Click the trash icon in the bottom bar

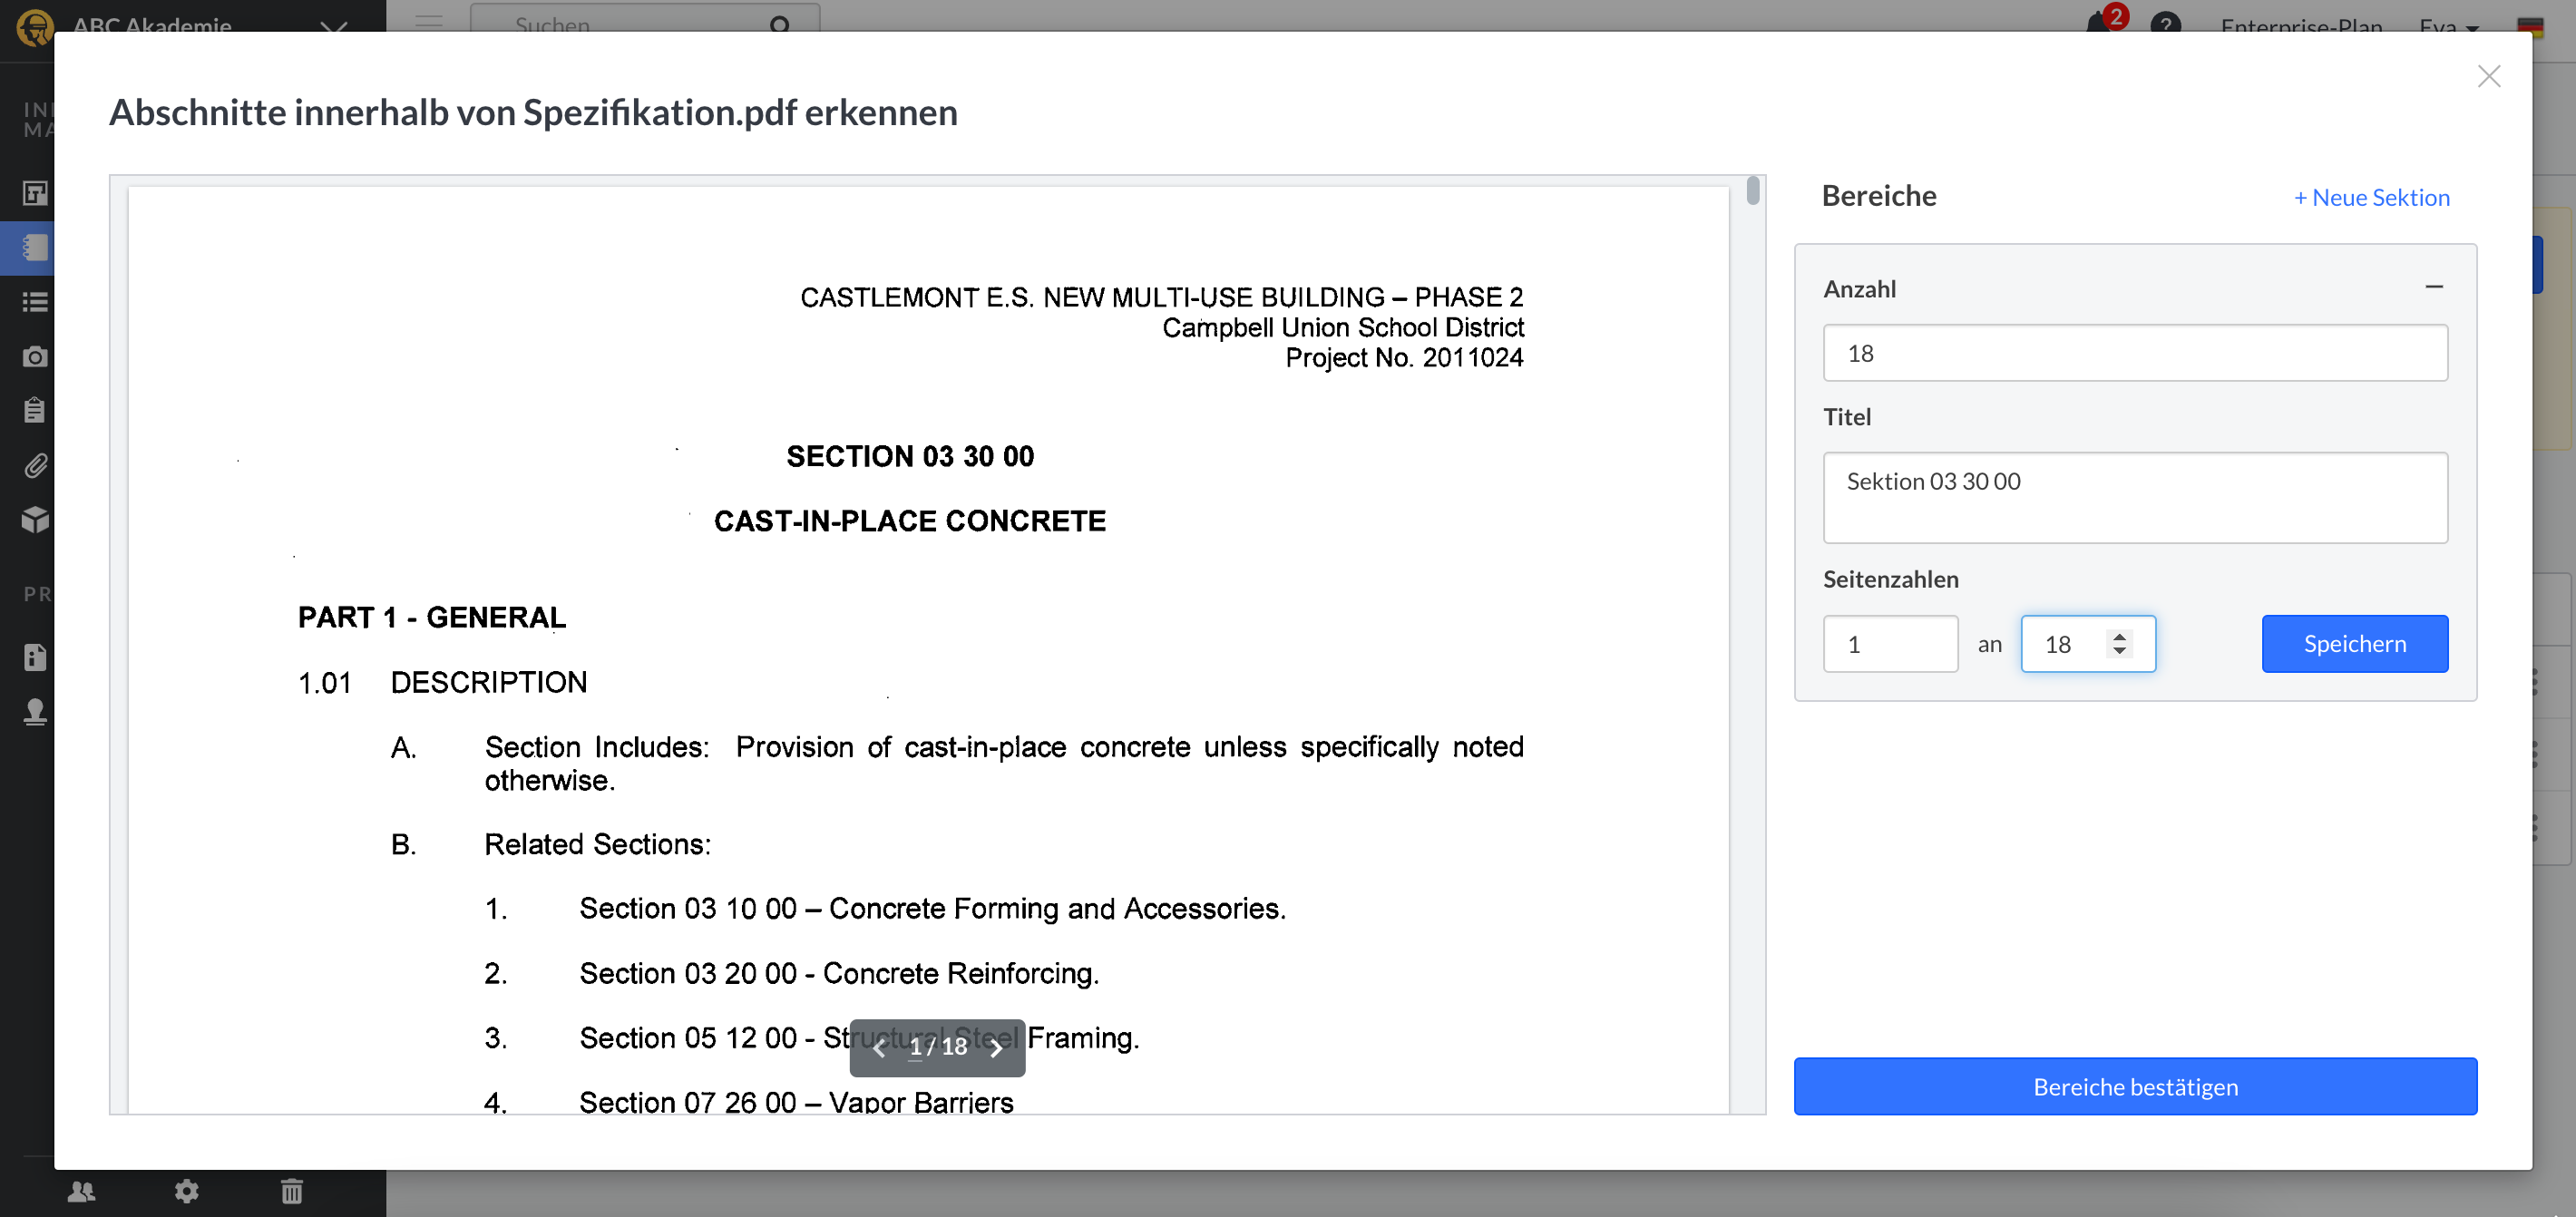click(x=291, y=1192)
